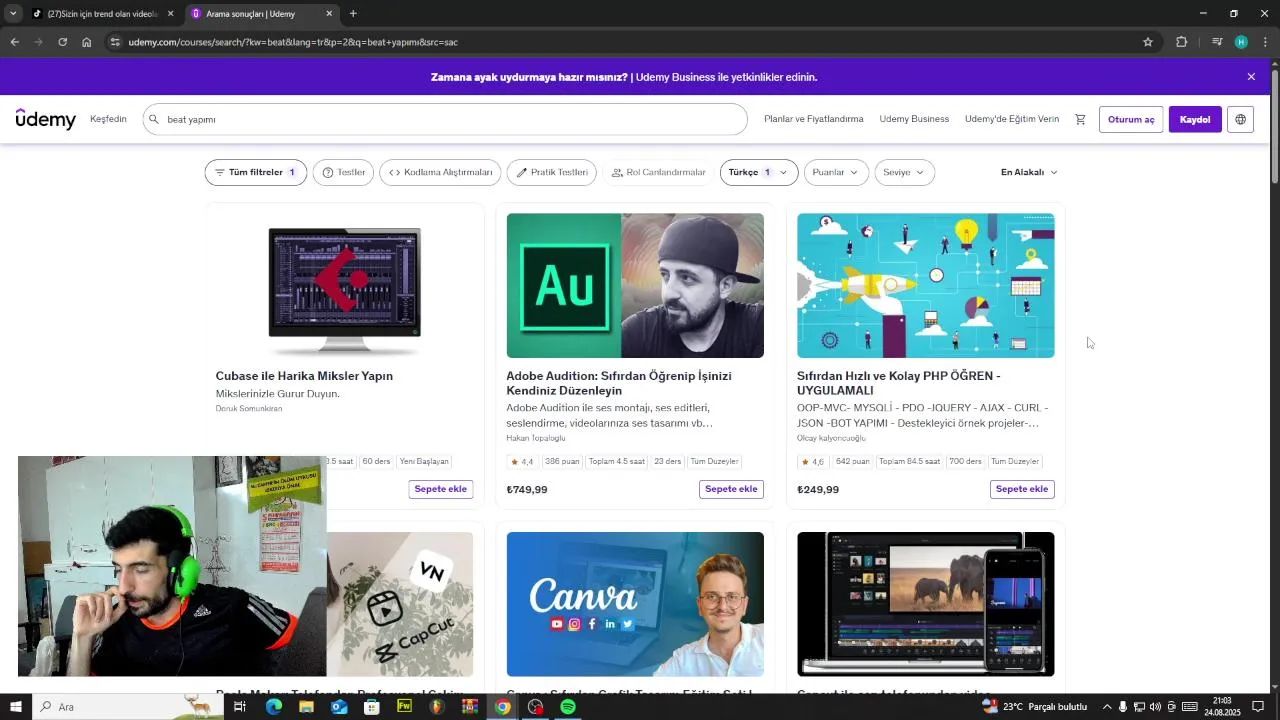Screen dimensions: 1280x720
Task: Open Adobe Audition Sıfırdan Öğrenip course title
Action: click(619, 383)
